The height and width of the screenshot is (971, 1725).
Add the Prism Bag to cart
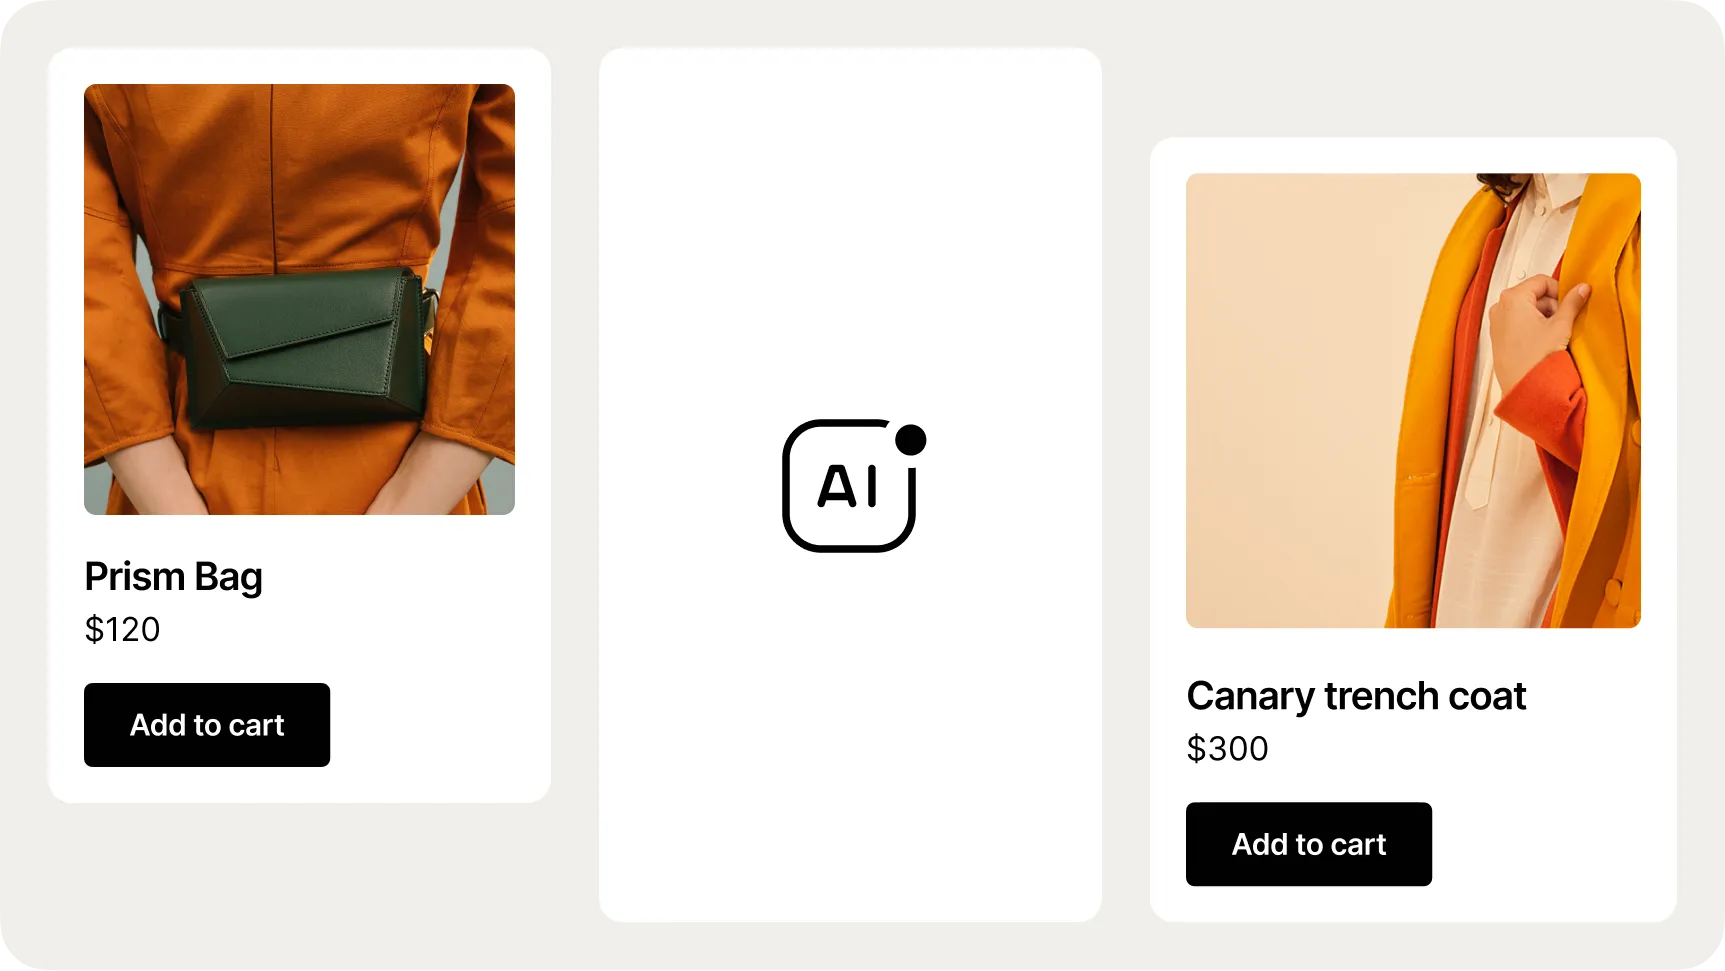[x=207, y=725]
